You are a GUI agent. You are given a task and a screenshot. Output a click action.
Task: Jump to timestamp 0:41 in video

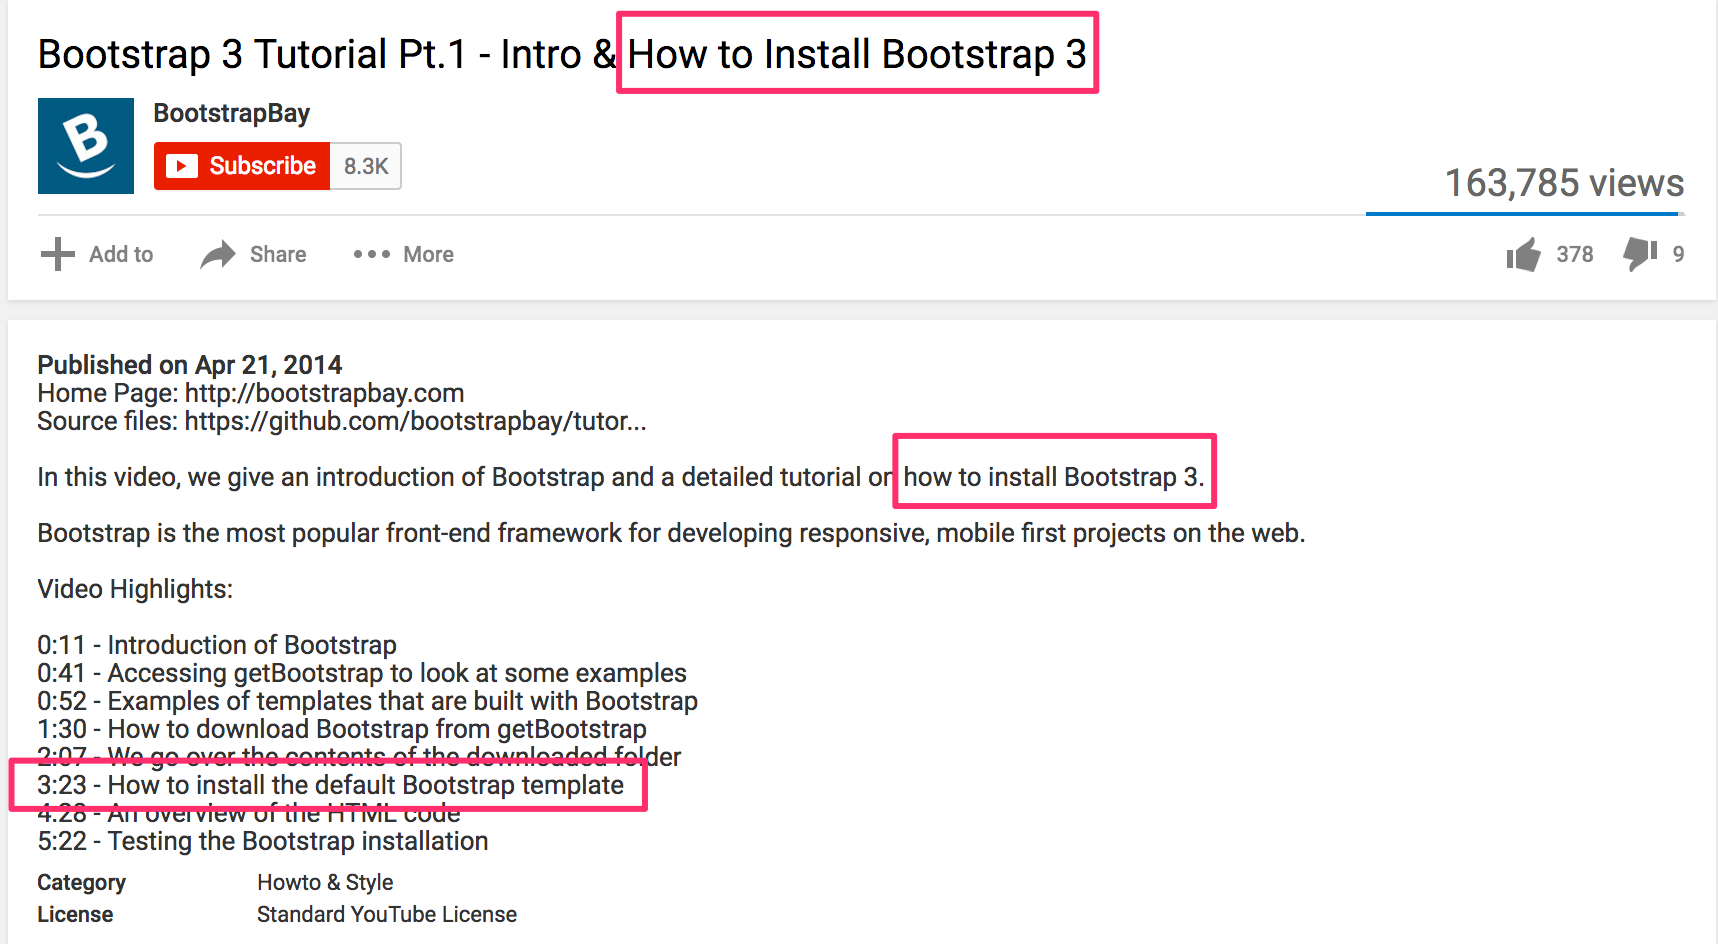(61, 673)
